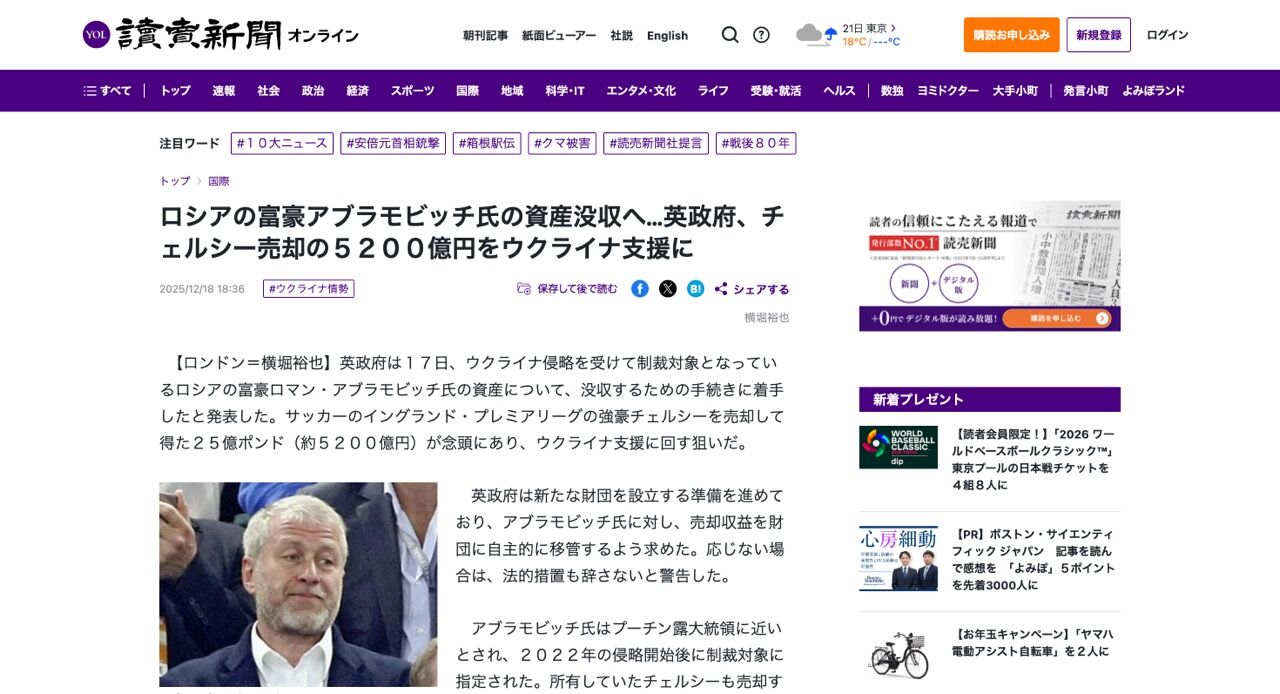The height and width of the screenshot is (694, 1280).
Task: Click the cloudy weather icon
Action: pyautogui.click(x=816, y=35)
